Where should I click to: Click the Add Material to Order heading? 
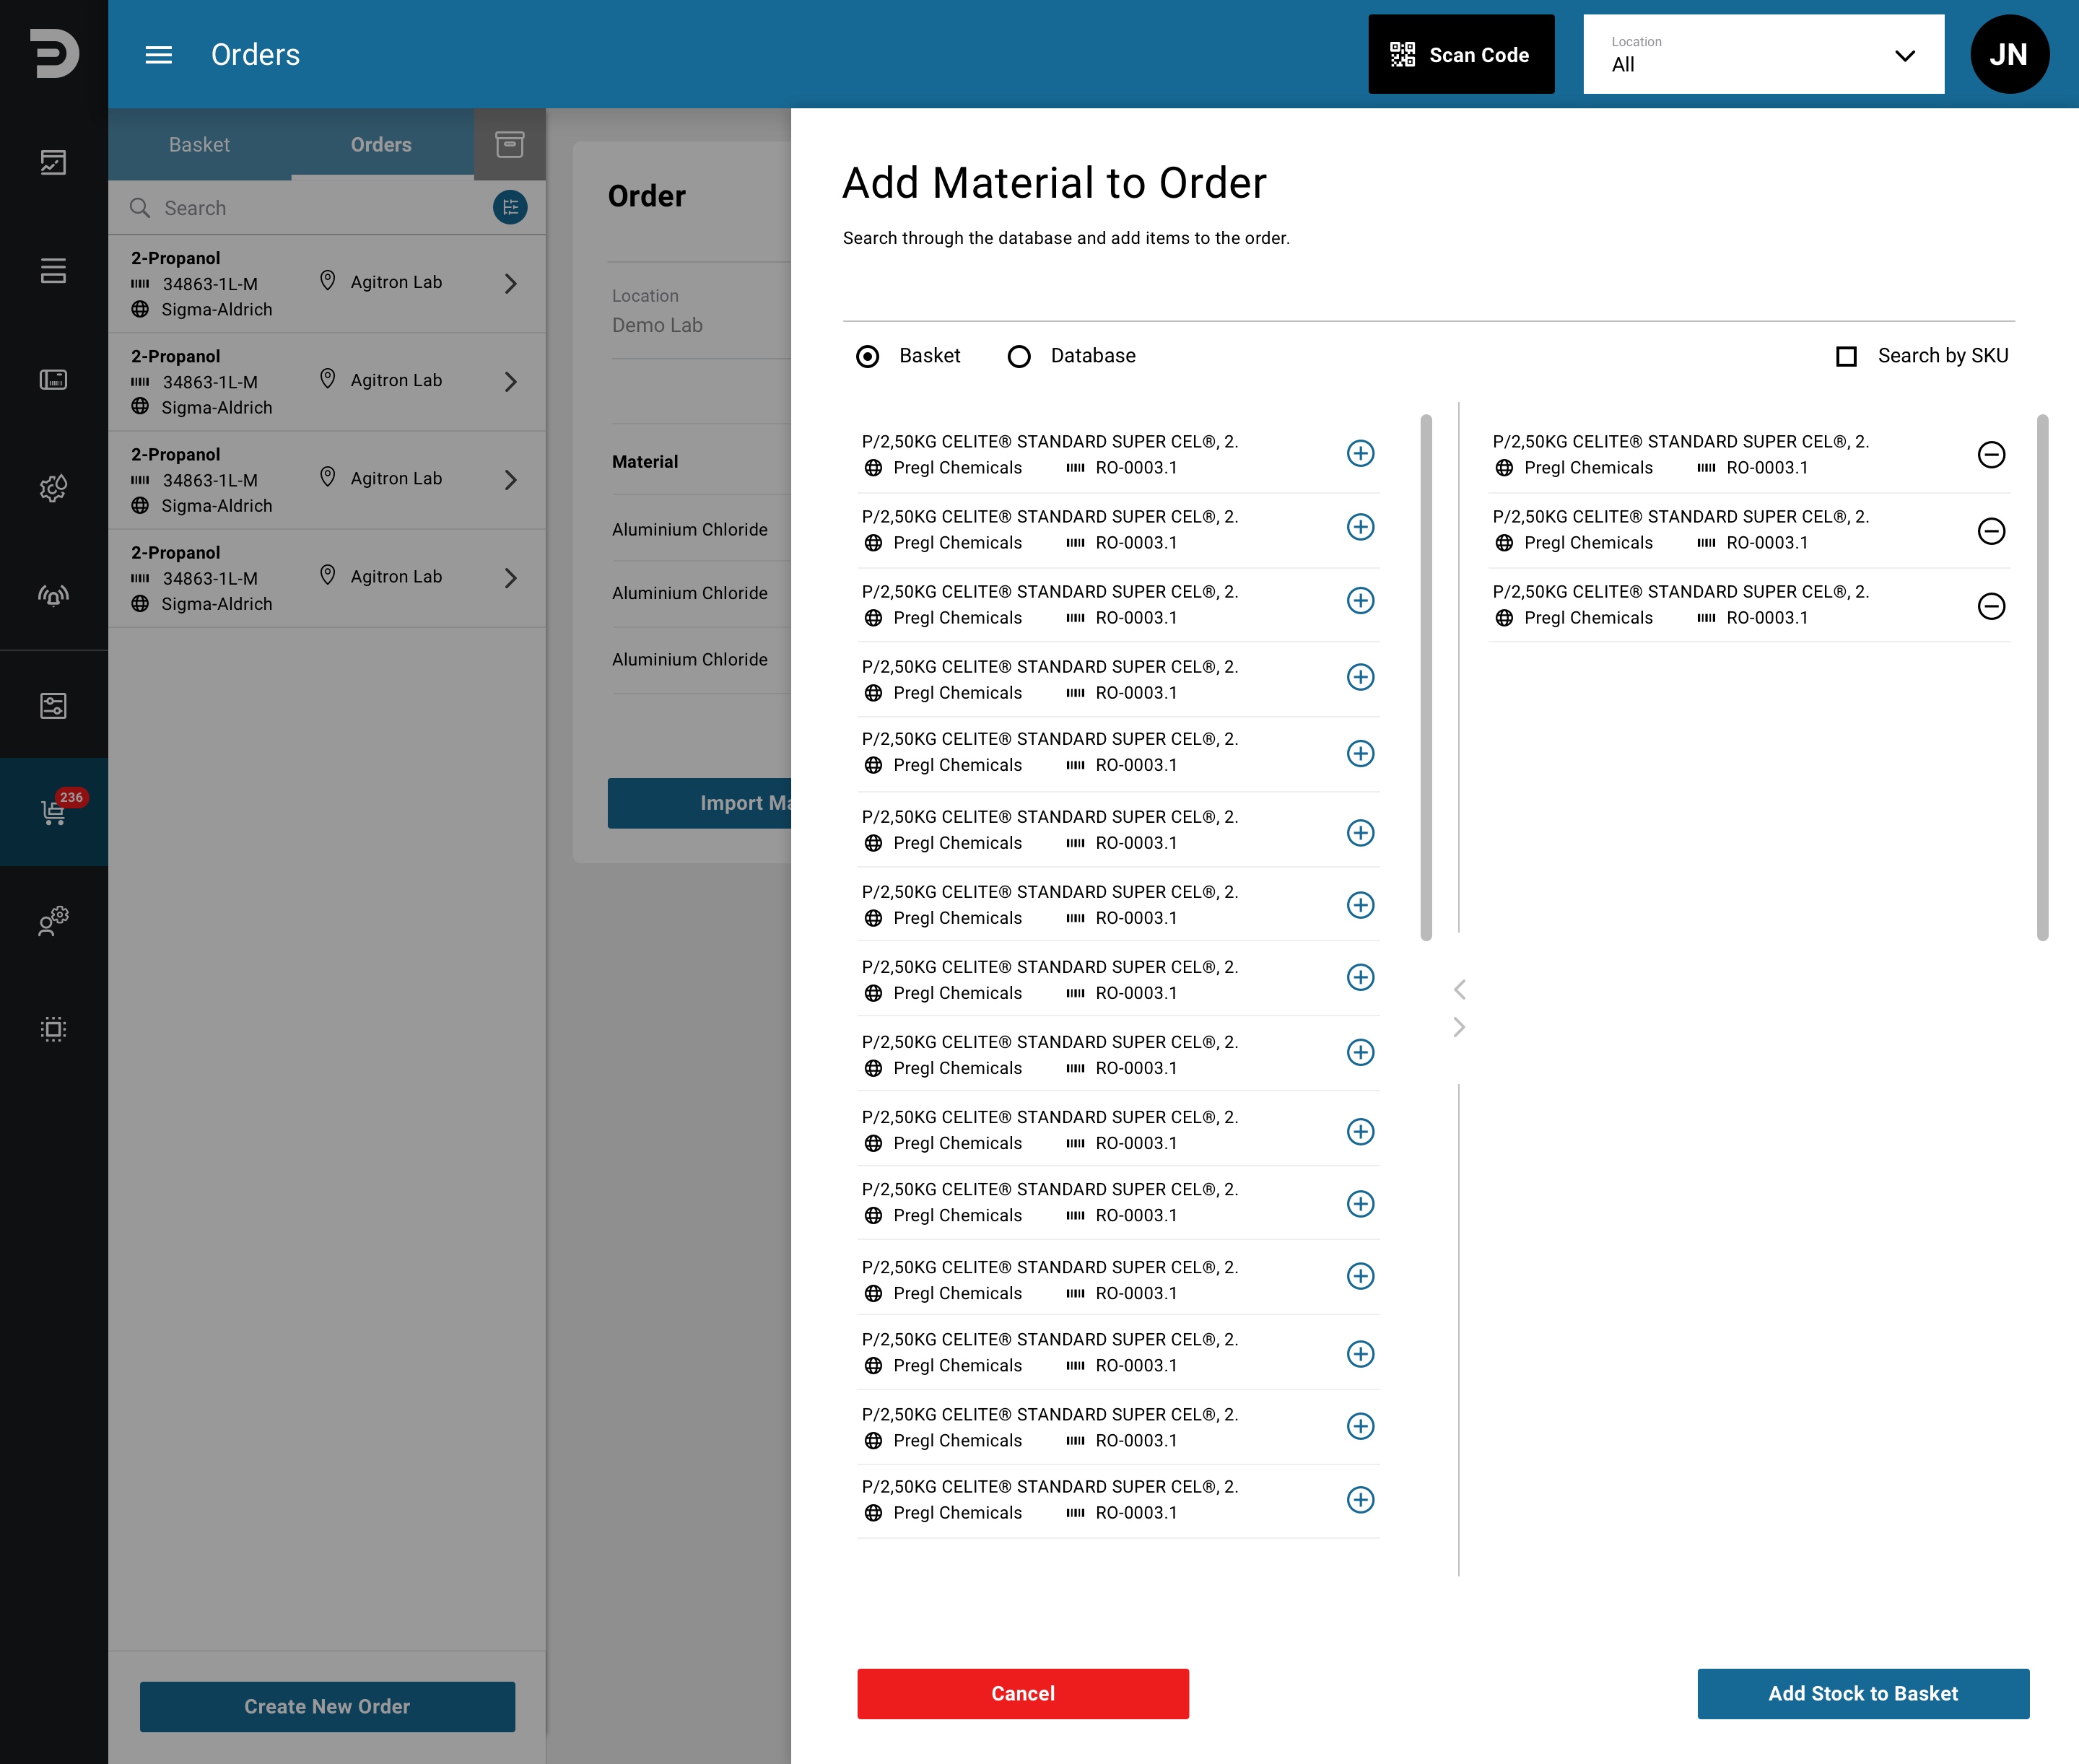(1054, 183)
